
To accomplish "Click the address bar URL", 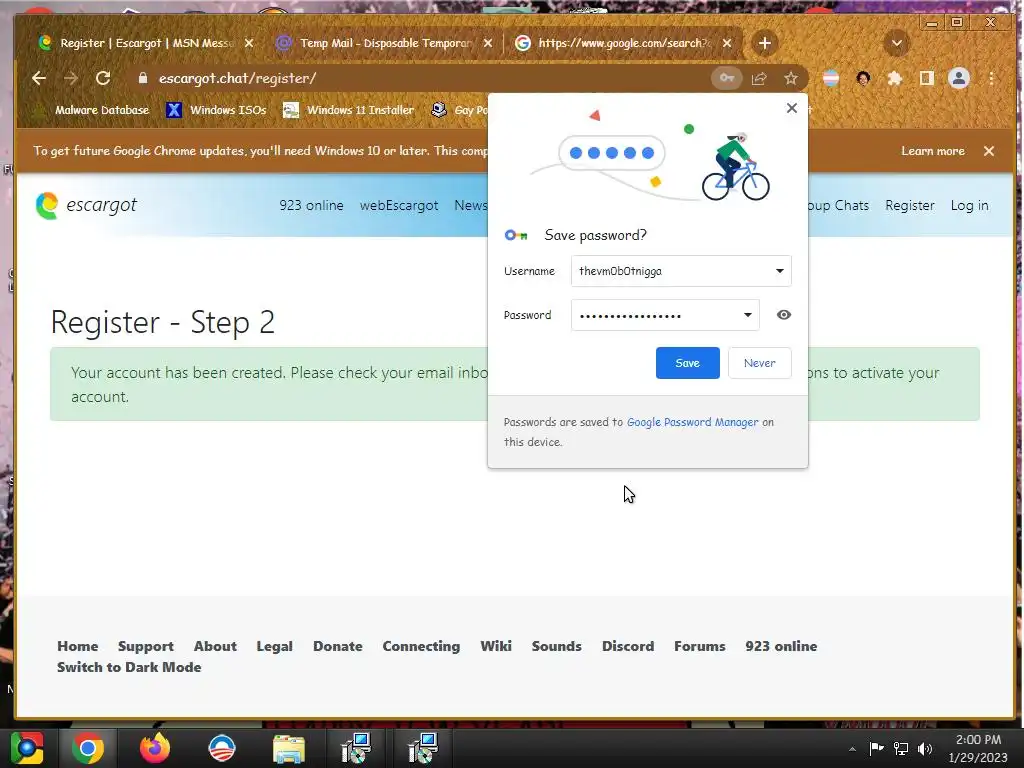I will pyautogui.click(x=237, y=78).
